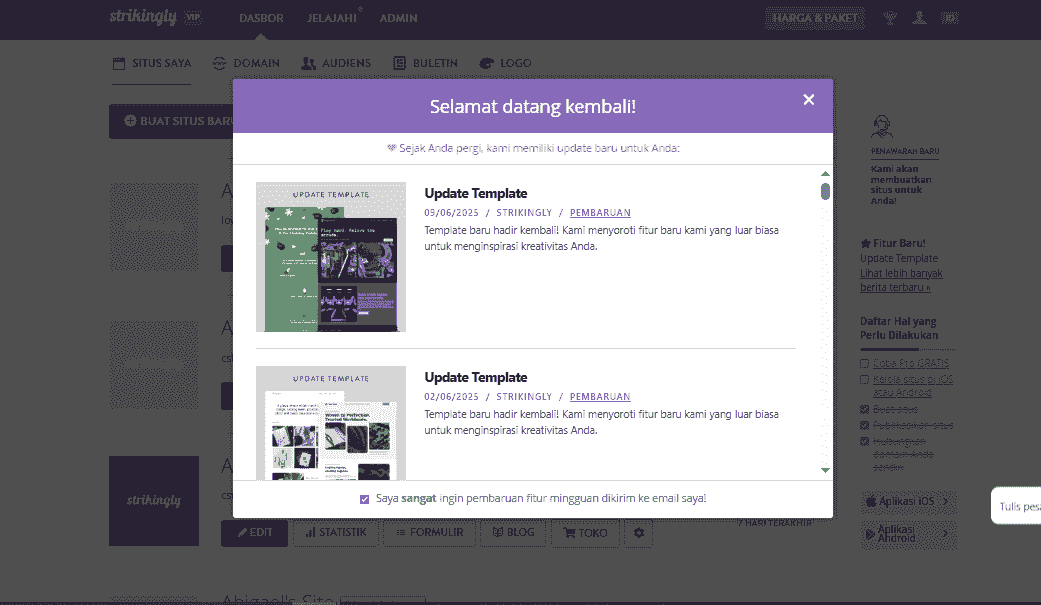Open Kelola situs di iOS atau Android link

click(x=912, y=386)
